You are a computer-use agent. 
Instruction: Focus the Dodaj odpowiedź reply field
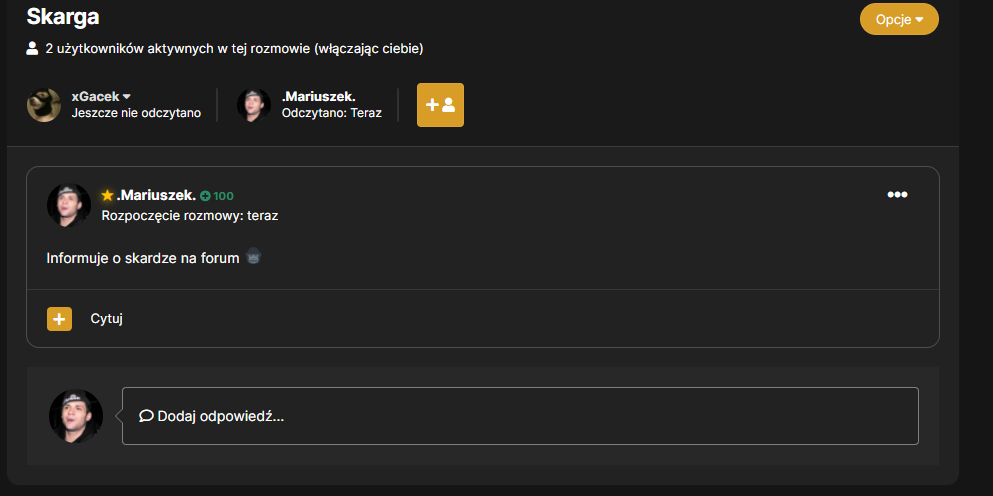[x=520, y=416]
